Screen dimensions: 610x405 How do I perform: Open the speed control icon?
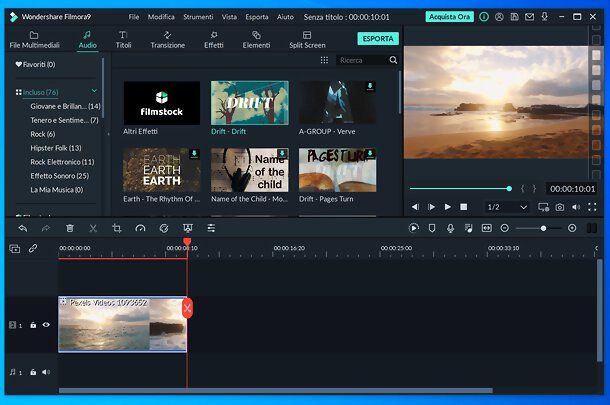pyautogui.click(x=140, y=228)
